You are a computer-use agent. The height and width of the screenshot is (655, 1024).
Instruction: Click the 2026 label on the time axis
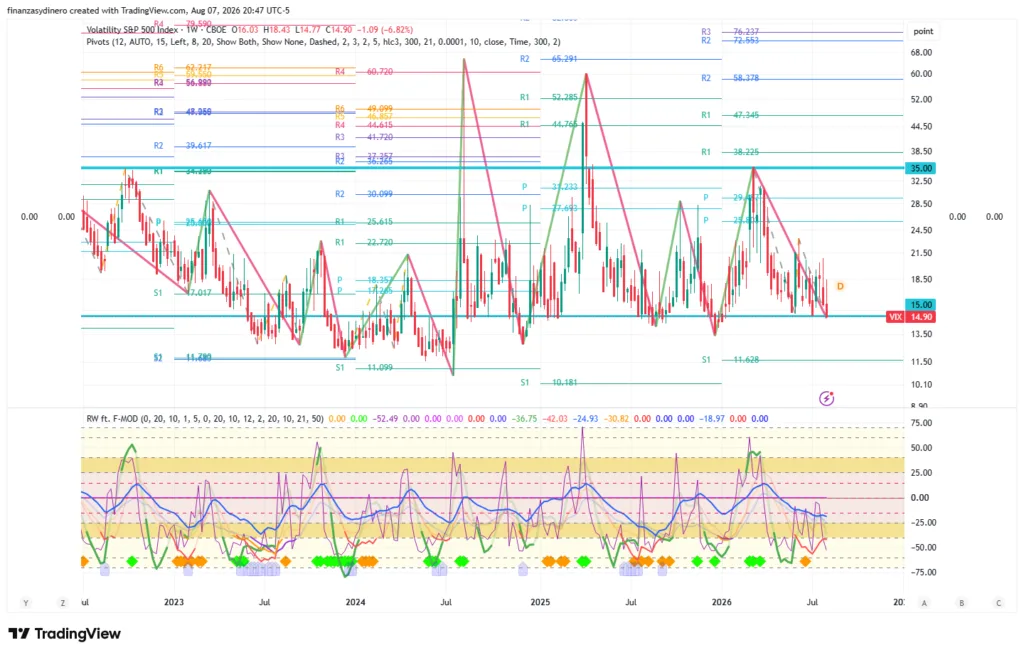722,602
